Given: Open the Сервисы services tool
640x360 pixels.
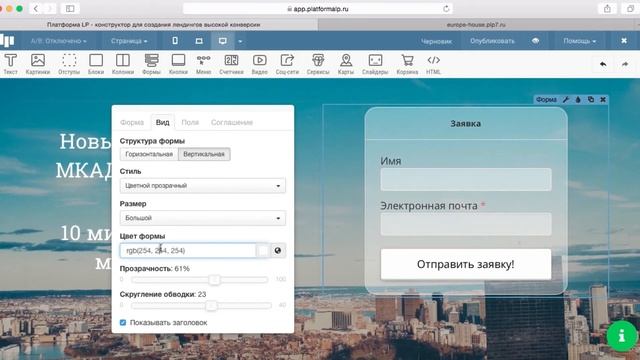Looking at the screenshot, I should (x=318, y=64).
